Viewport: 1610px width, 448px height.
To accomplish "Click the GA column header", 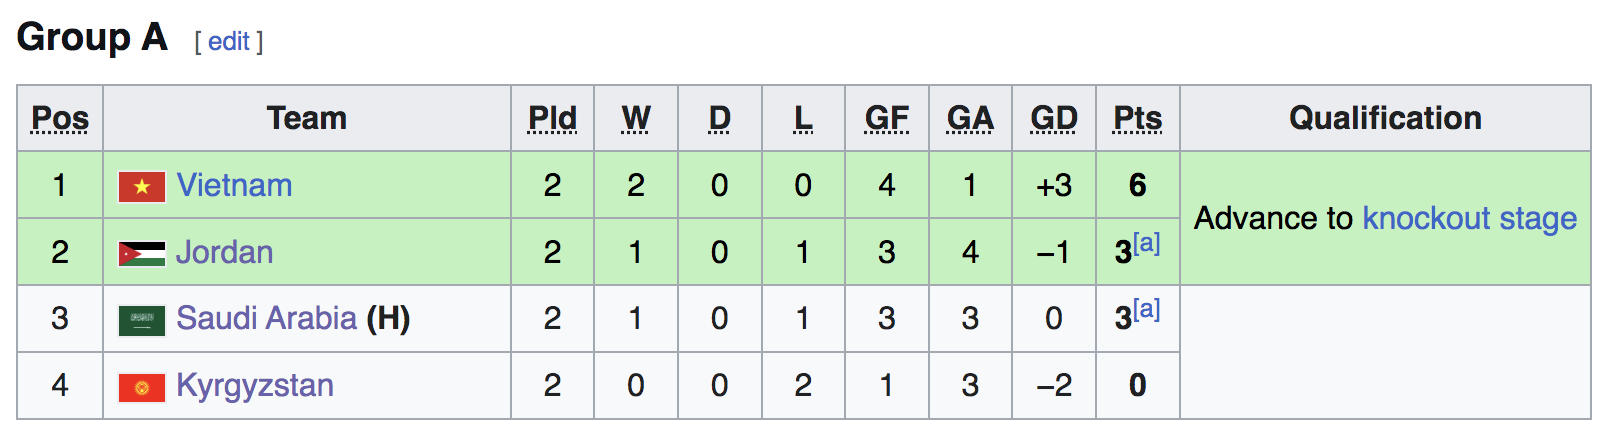I will pyautogui.click(x=970, y=119).
